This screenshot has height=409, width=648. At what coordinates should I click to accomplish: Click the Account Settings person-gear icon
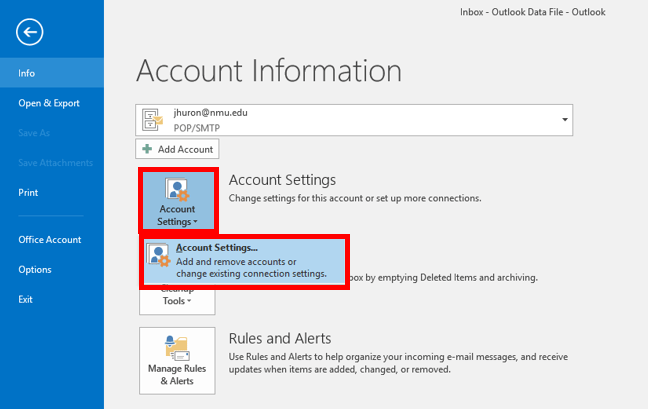coord(177,191)
